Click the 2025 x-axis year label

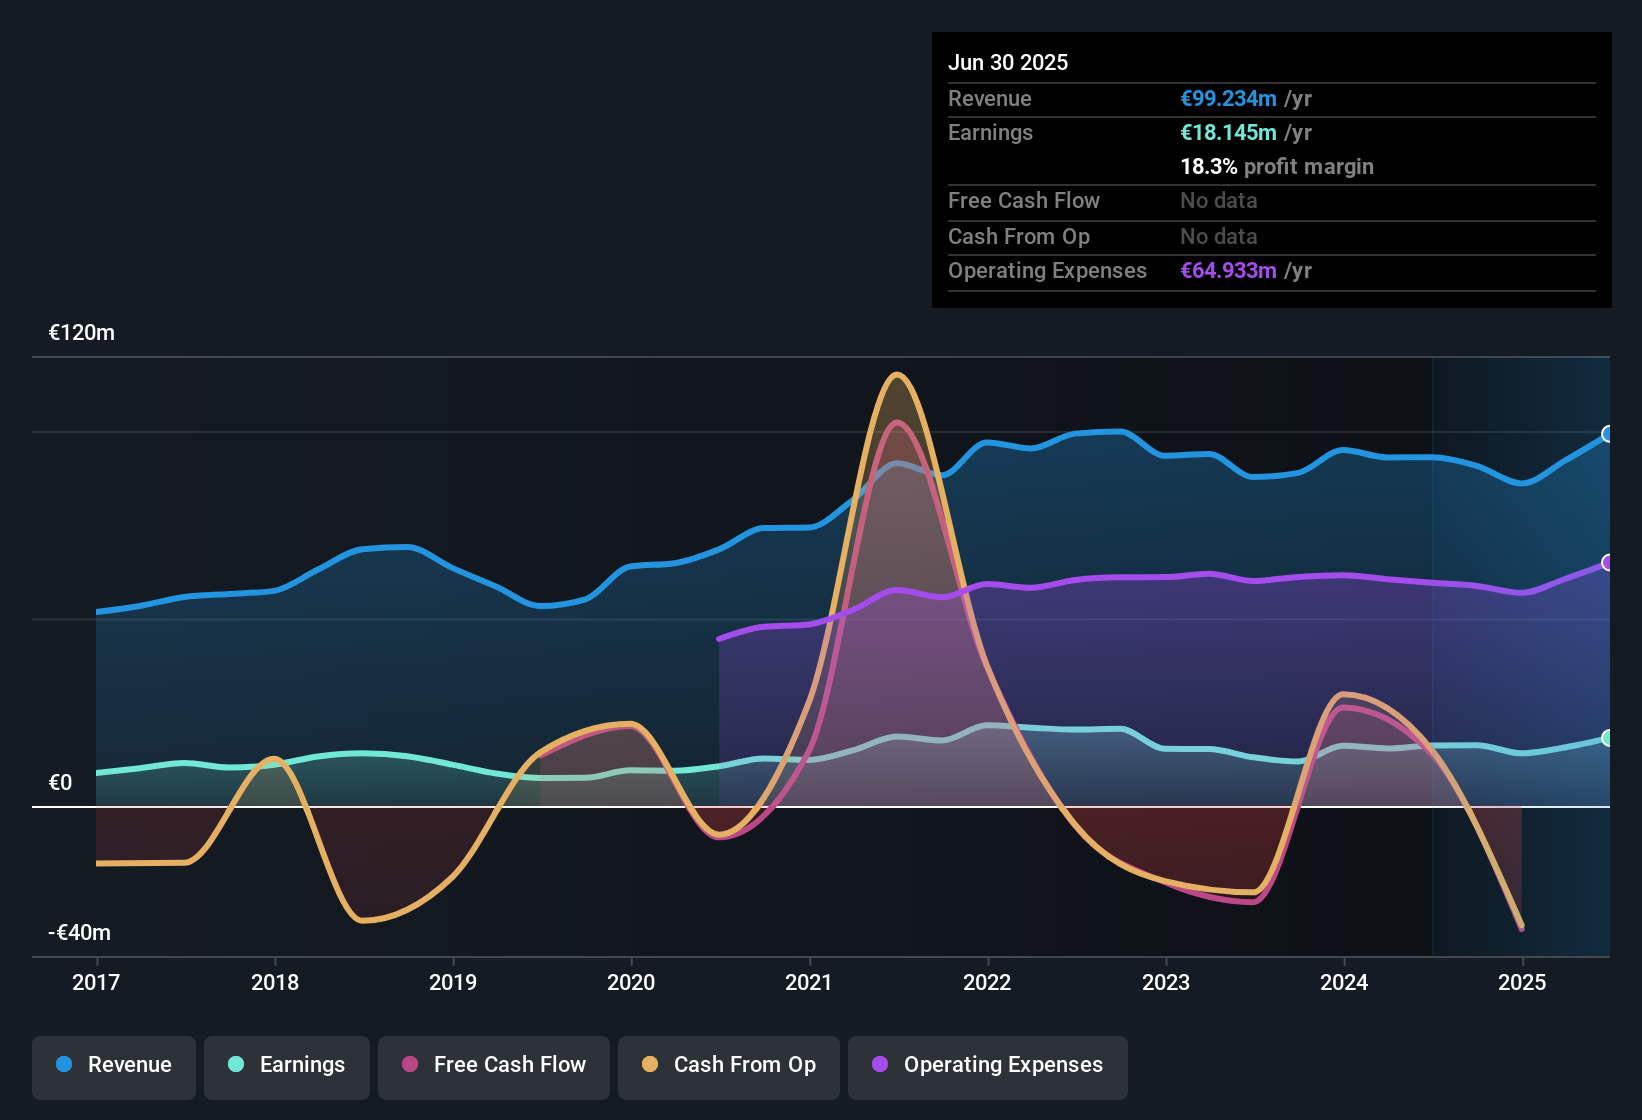(x=1522, y=982)
